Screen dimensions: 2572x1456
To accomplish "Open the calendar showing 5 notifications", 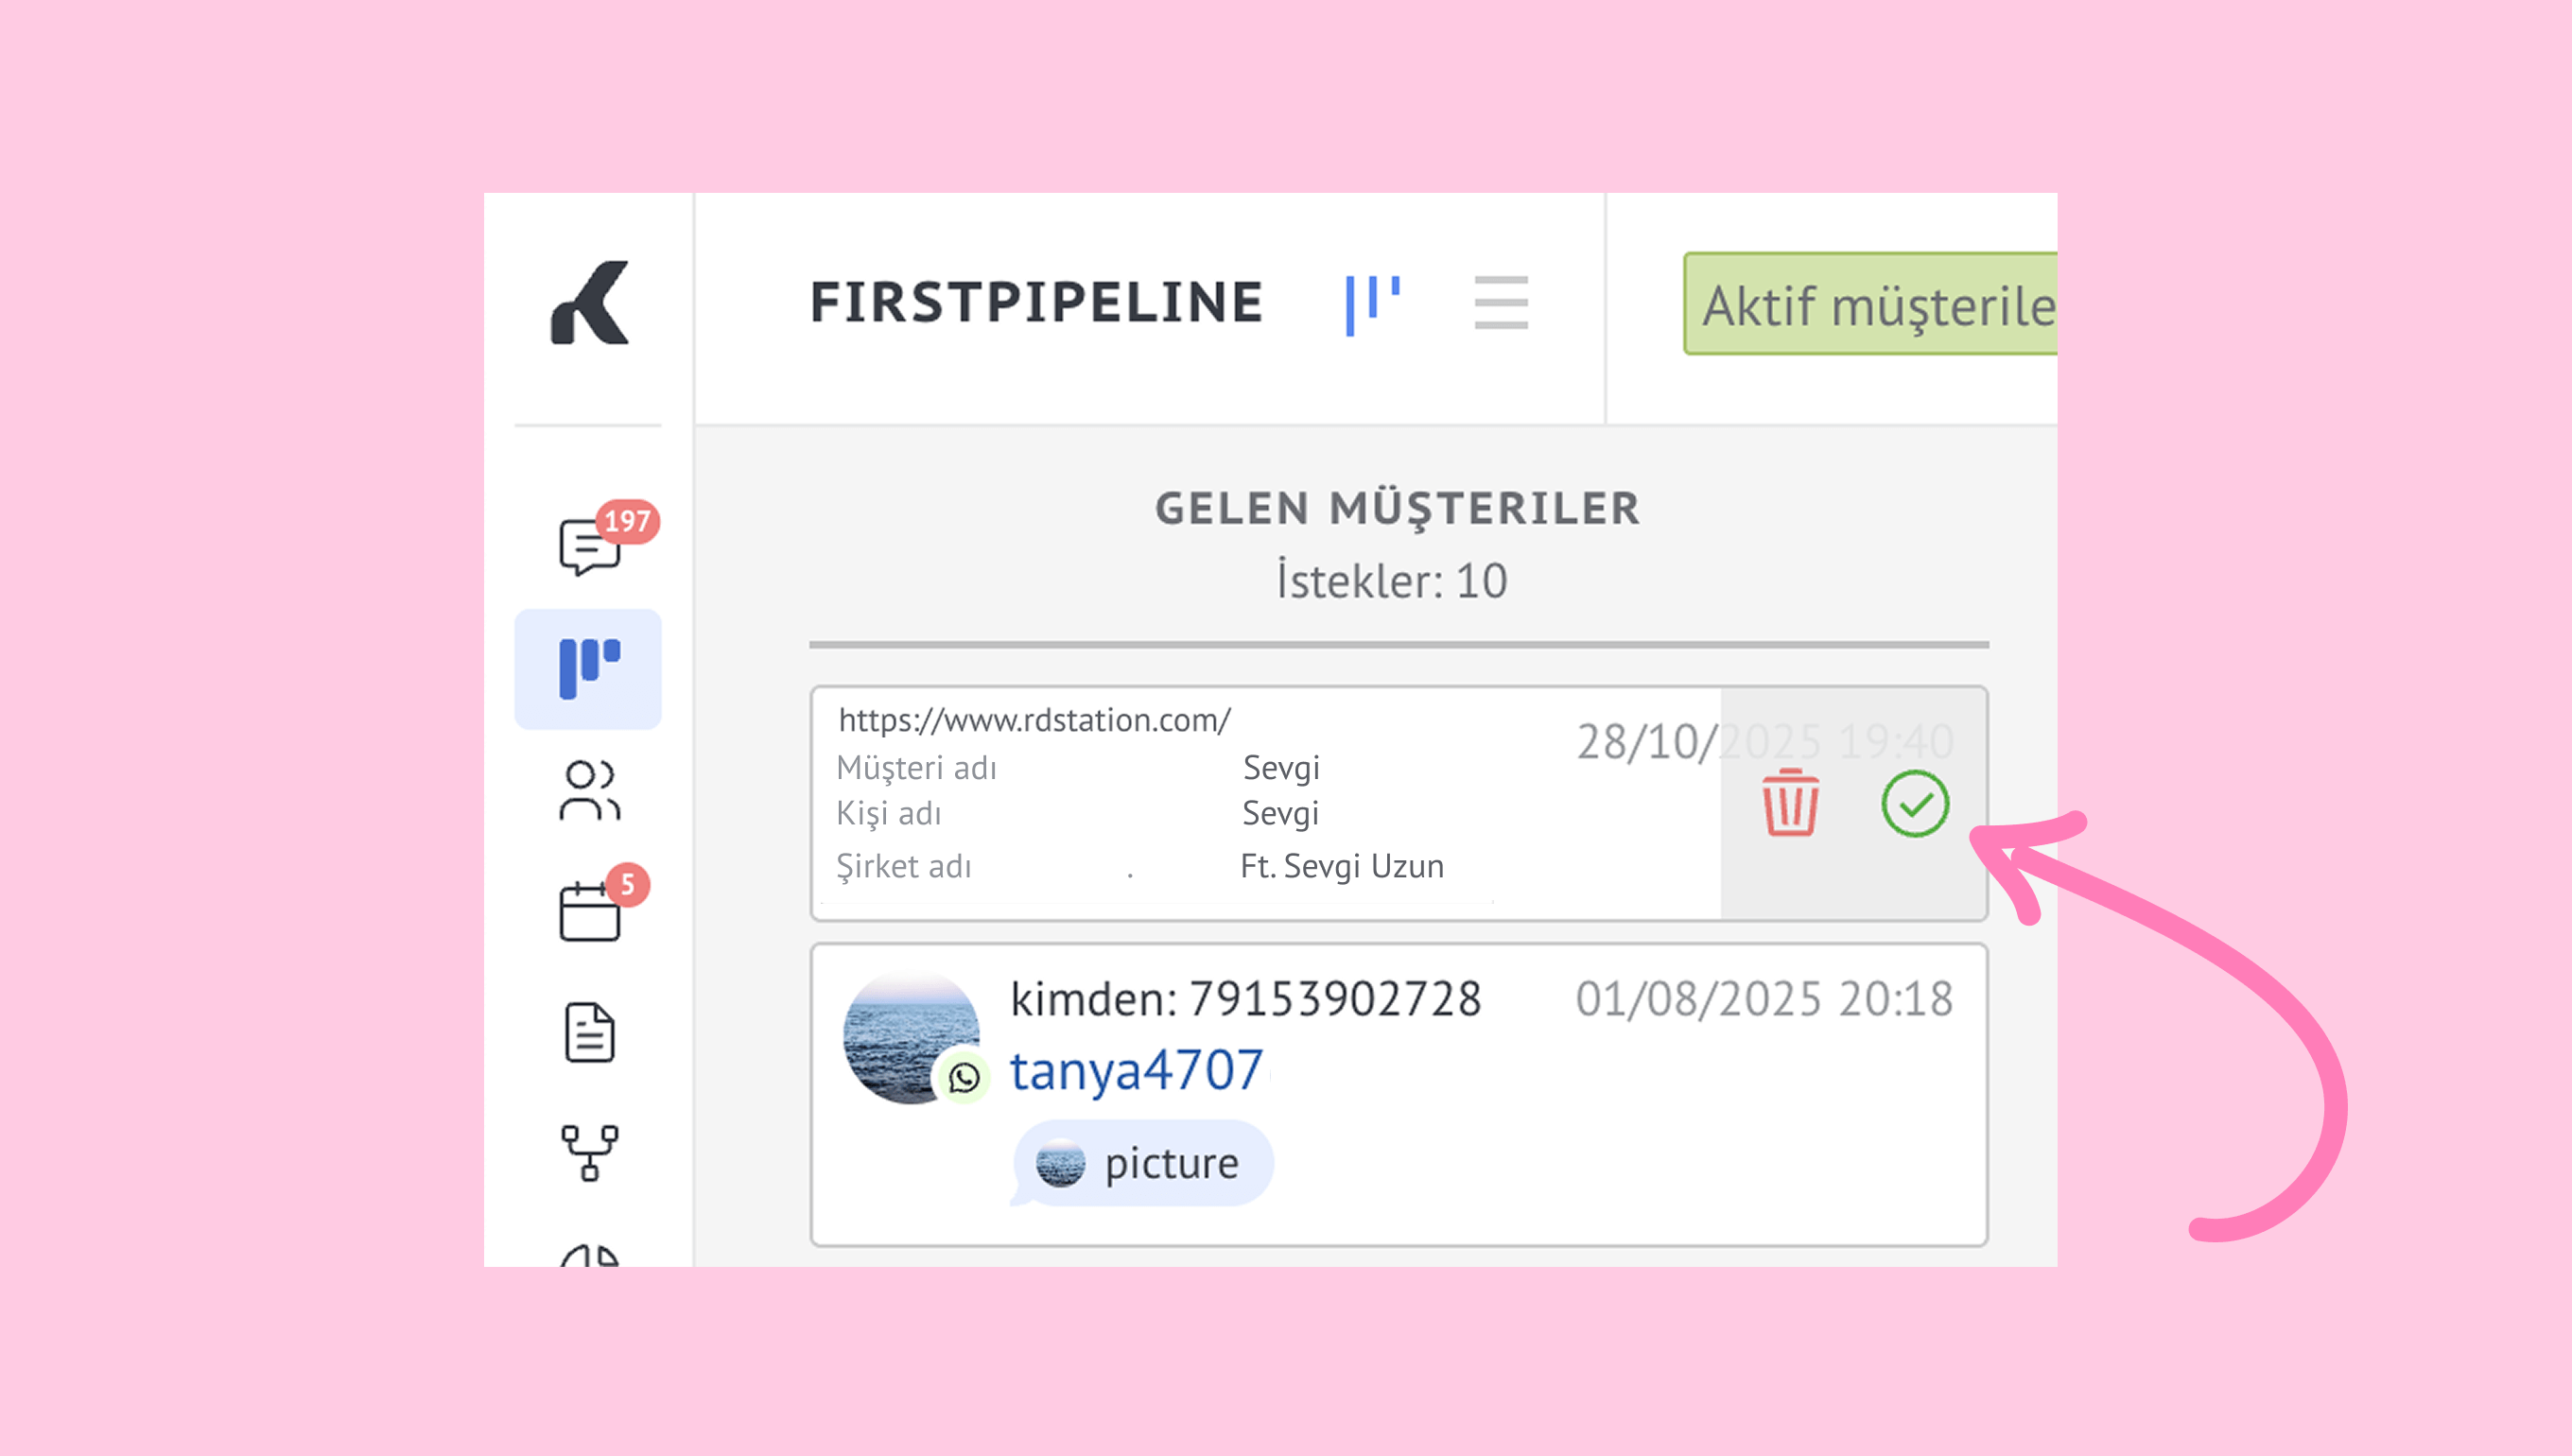I will 589,911.
